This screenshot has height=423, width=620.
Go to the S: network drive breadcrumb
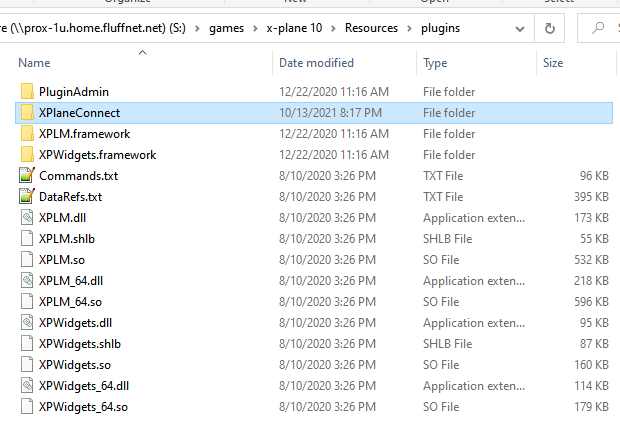pyautogui.click(x=93, y=28)
